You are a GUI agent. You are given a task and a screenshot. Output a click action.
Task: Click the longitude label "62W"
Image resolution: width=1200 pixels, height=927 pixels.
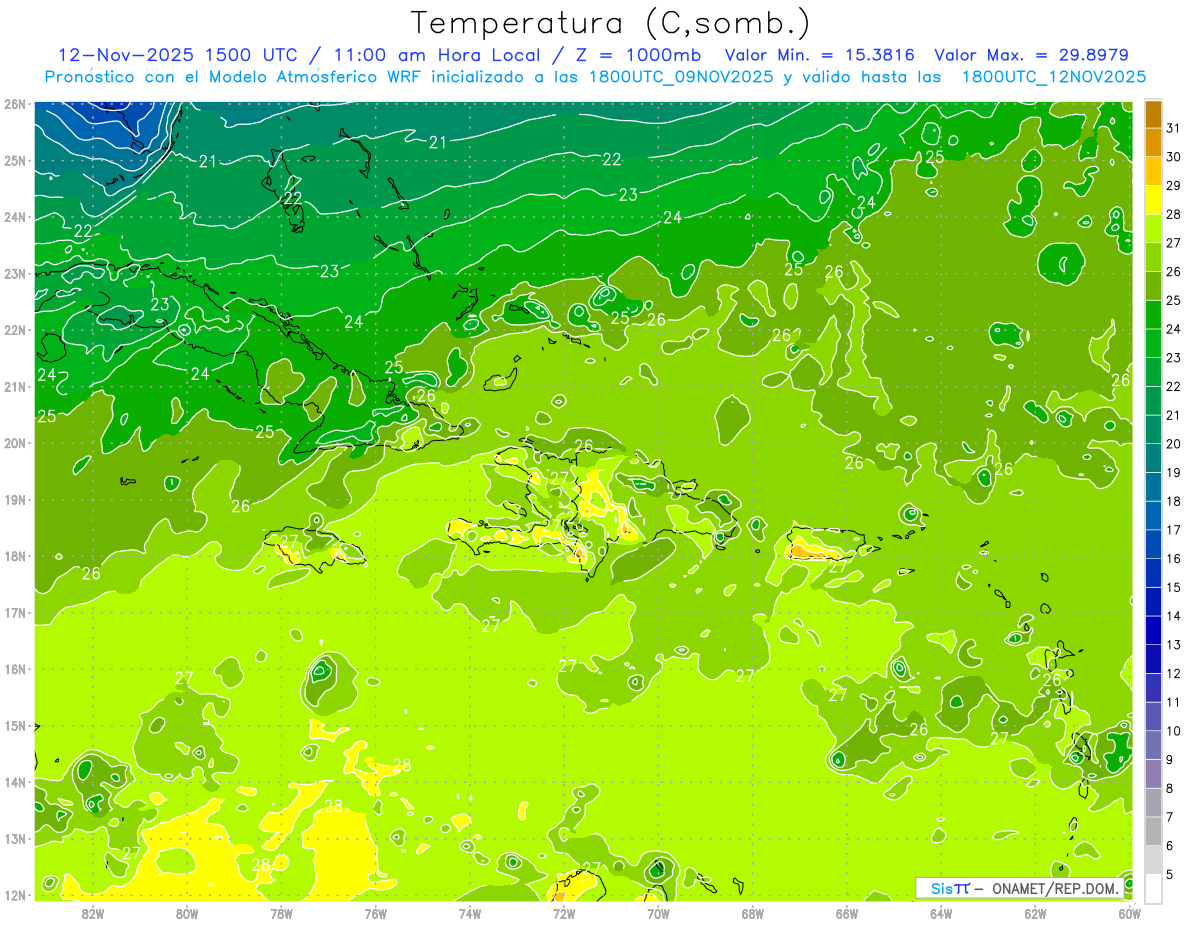tap(1035, 912)
